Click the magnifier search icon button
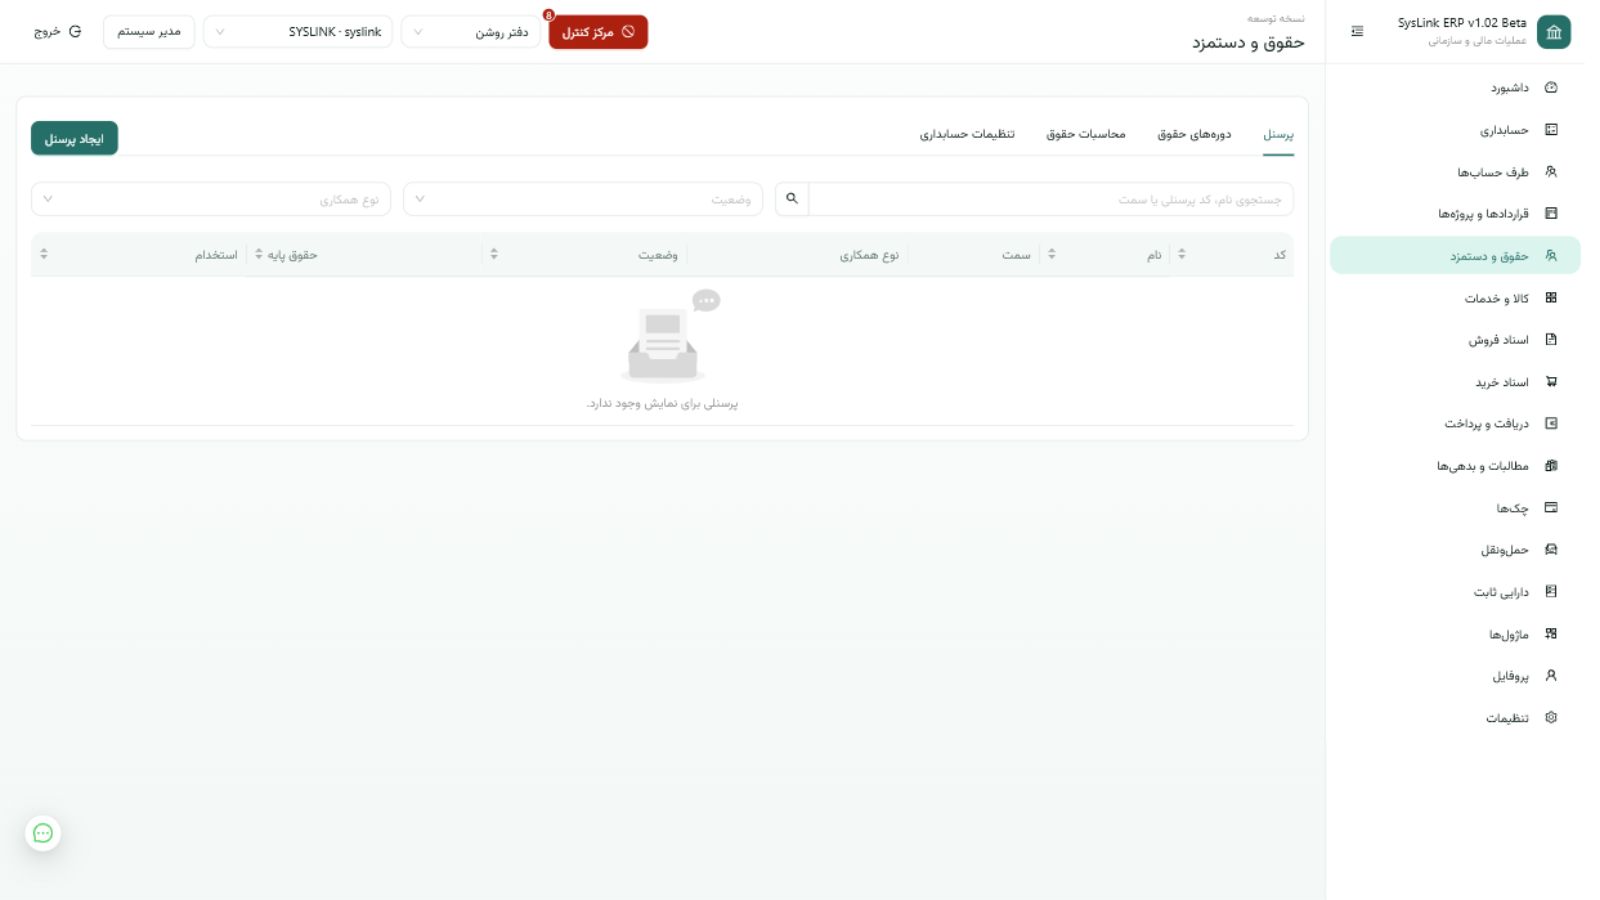 (792, 199)
